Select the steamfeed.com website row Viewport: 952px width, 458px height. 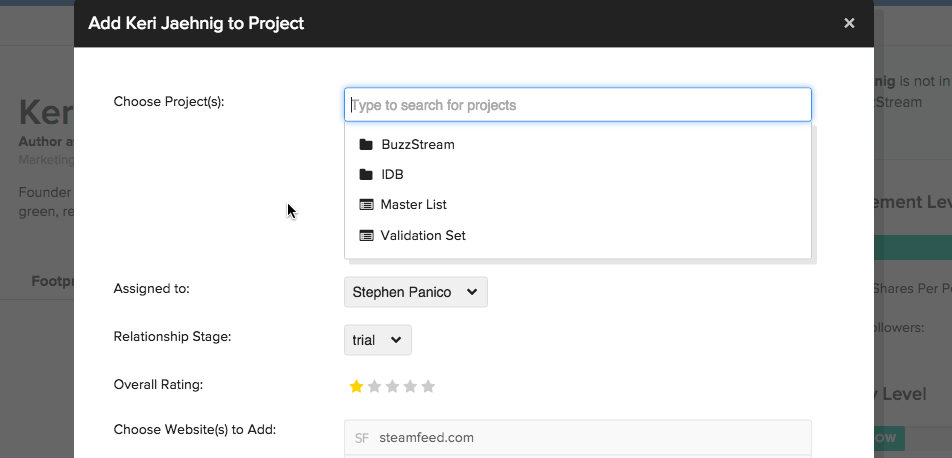coord(577,437)
